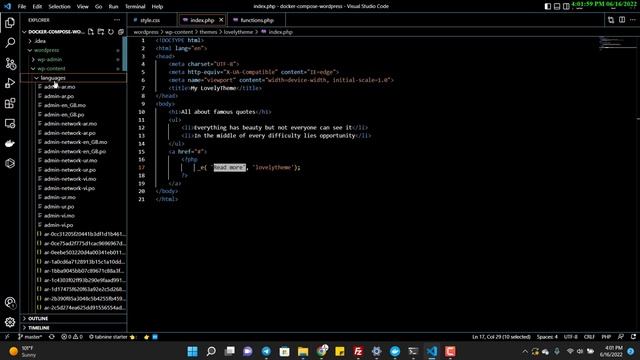Toggle bottom panel layout button

click(x=557, y=6)
